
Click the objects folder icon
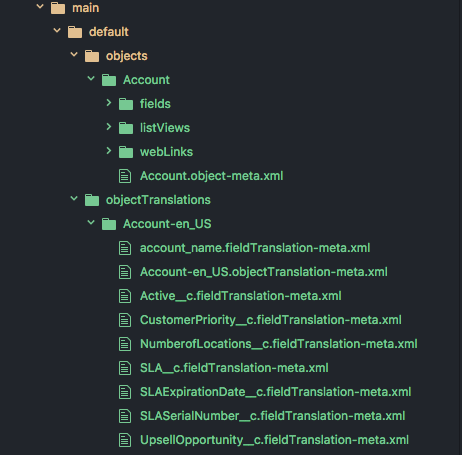pyautogui.click(x=92, y=56)
